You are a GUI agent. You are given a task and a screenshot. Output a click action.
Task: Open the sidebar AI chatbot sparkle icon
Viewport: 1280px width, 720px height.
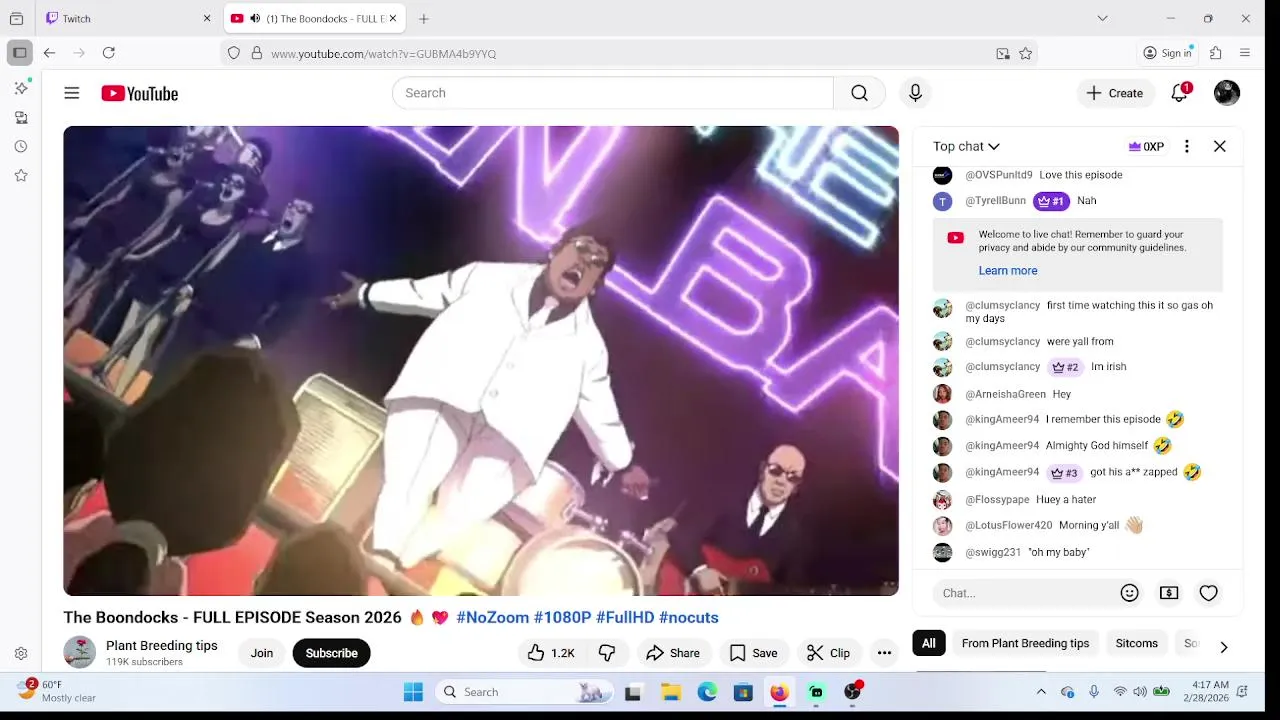[x=20, y=89]
